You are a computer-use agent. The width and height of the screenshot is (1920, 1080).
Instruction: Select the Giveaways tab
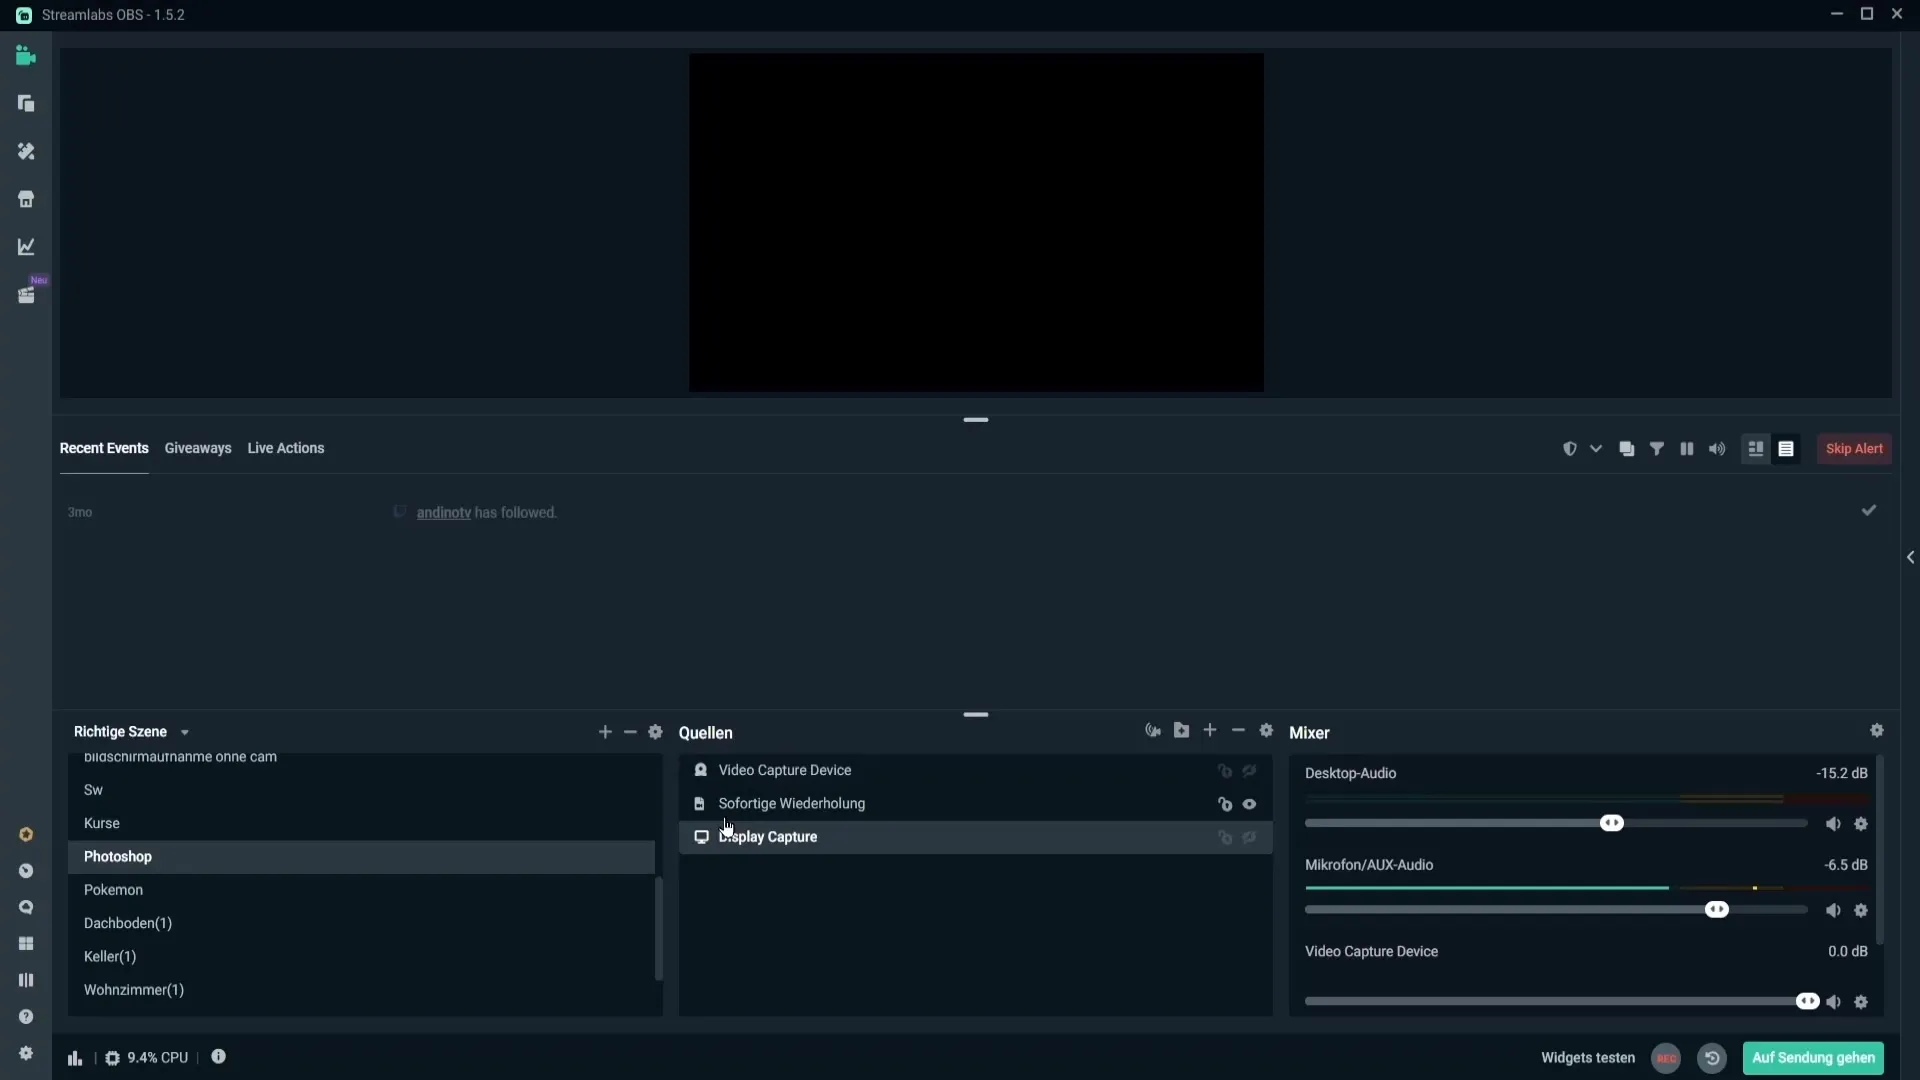coord(198,447)
